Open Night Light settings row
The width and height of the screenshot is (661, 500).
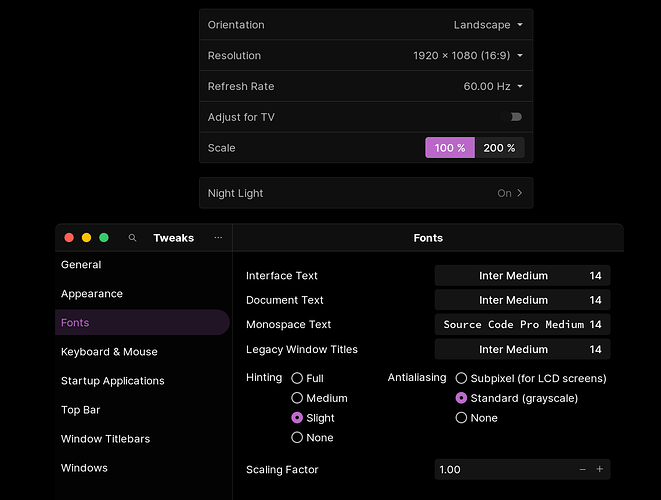click(x=365, y=193)
